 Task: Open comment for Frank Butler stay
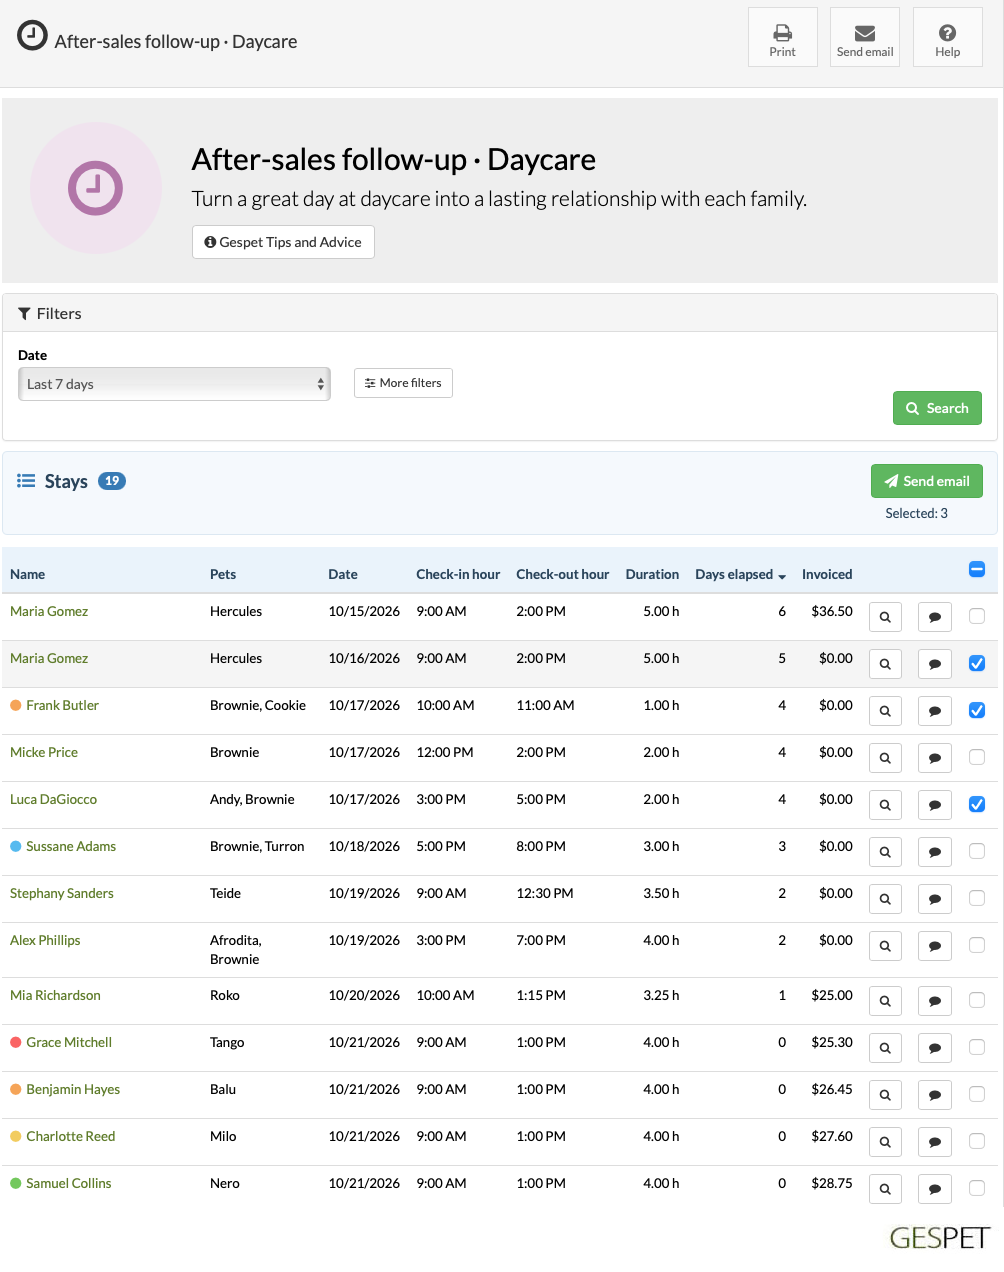(934, 711)
